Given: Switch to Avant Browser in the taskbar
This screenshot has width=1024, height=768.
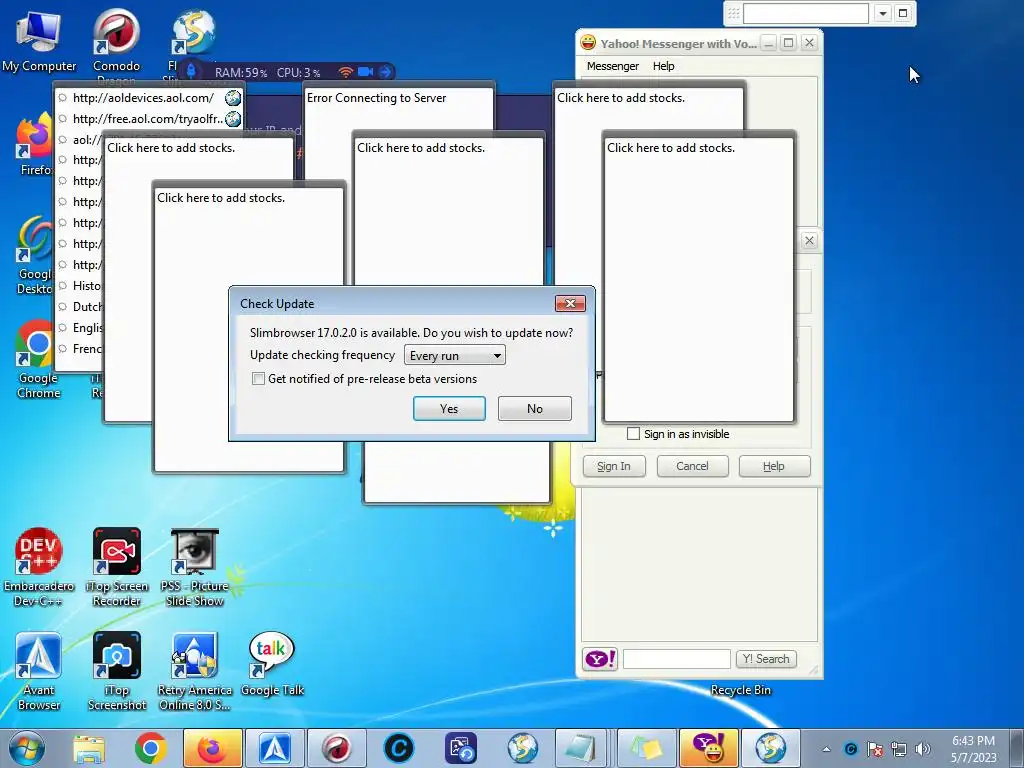Looking at the screenshot, I should (x=275, y=748).
